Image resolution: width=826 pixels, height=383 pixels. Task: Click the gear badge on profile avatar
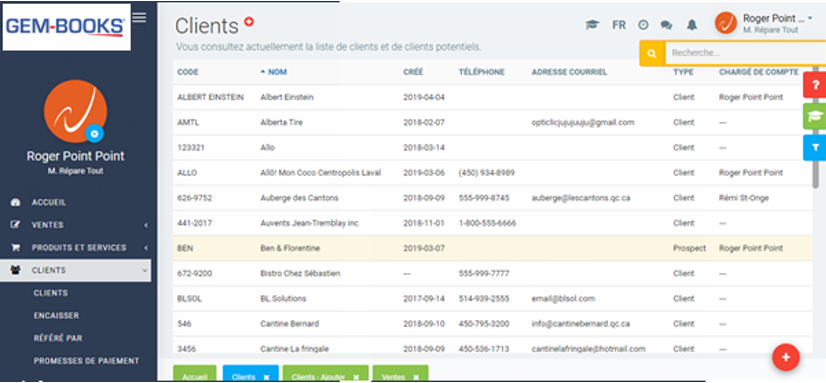point(94,134)
